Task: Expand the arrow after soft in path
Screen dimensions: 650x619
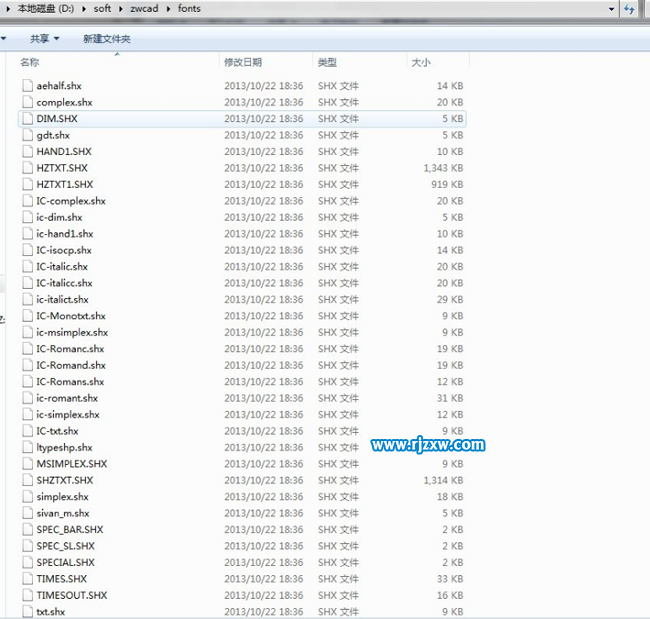Action: 122,9
